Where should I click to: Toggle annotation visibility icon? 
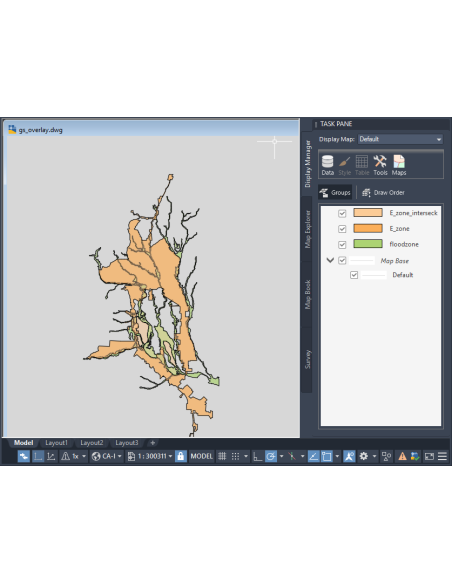coord(349,456)
